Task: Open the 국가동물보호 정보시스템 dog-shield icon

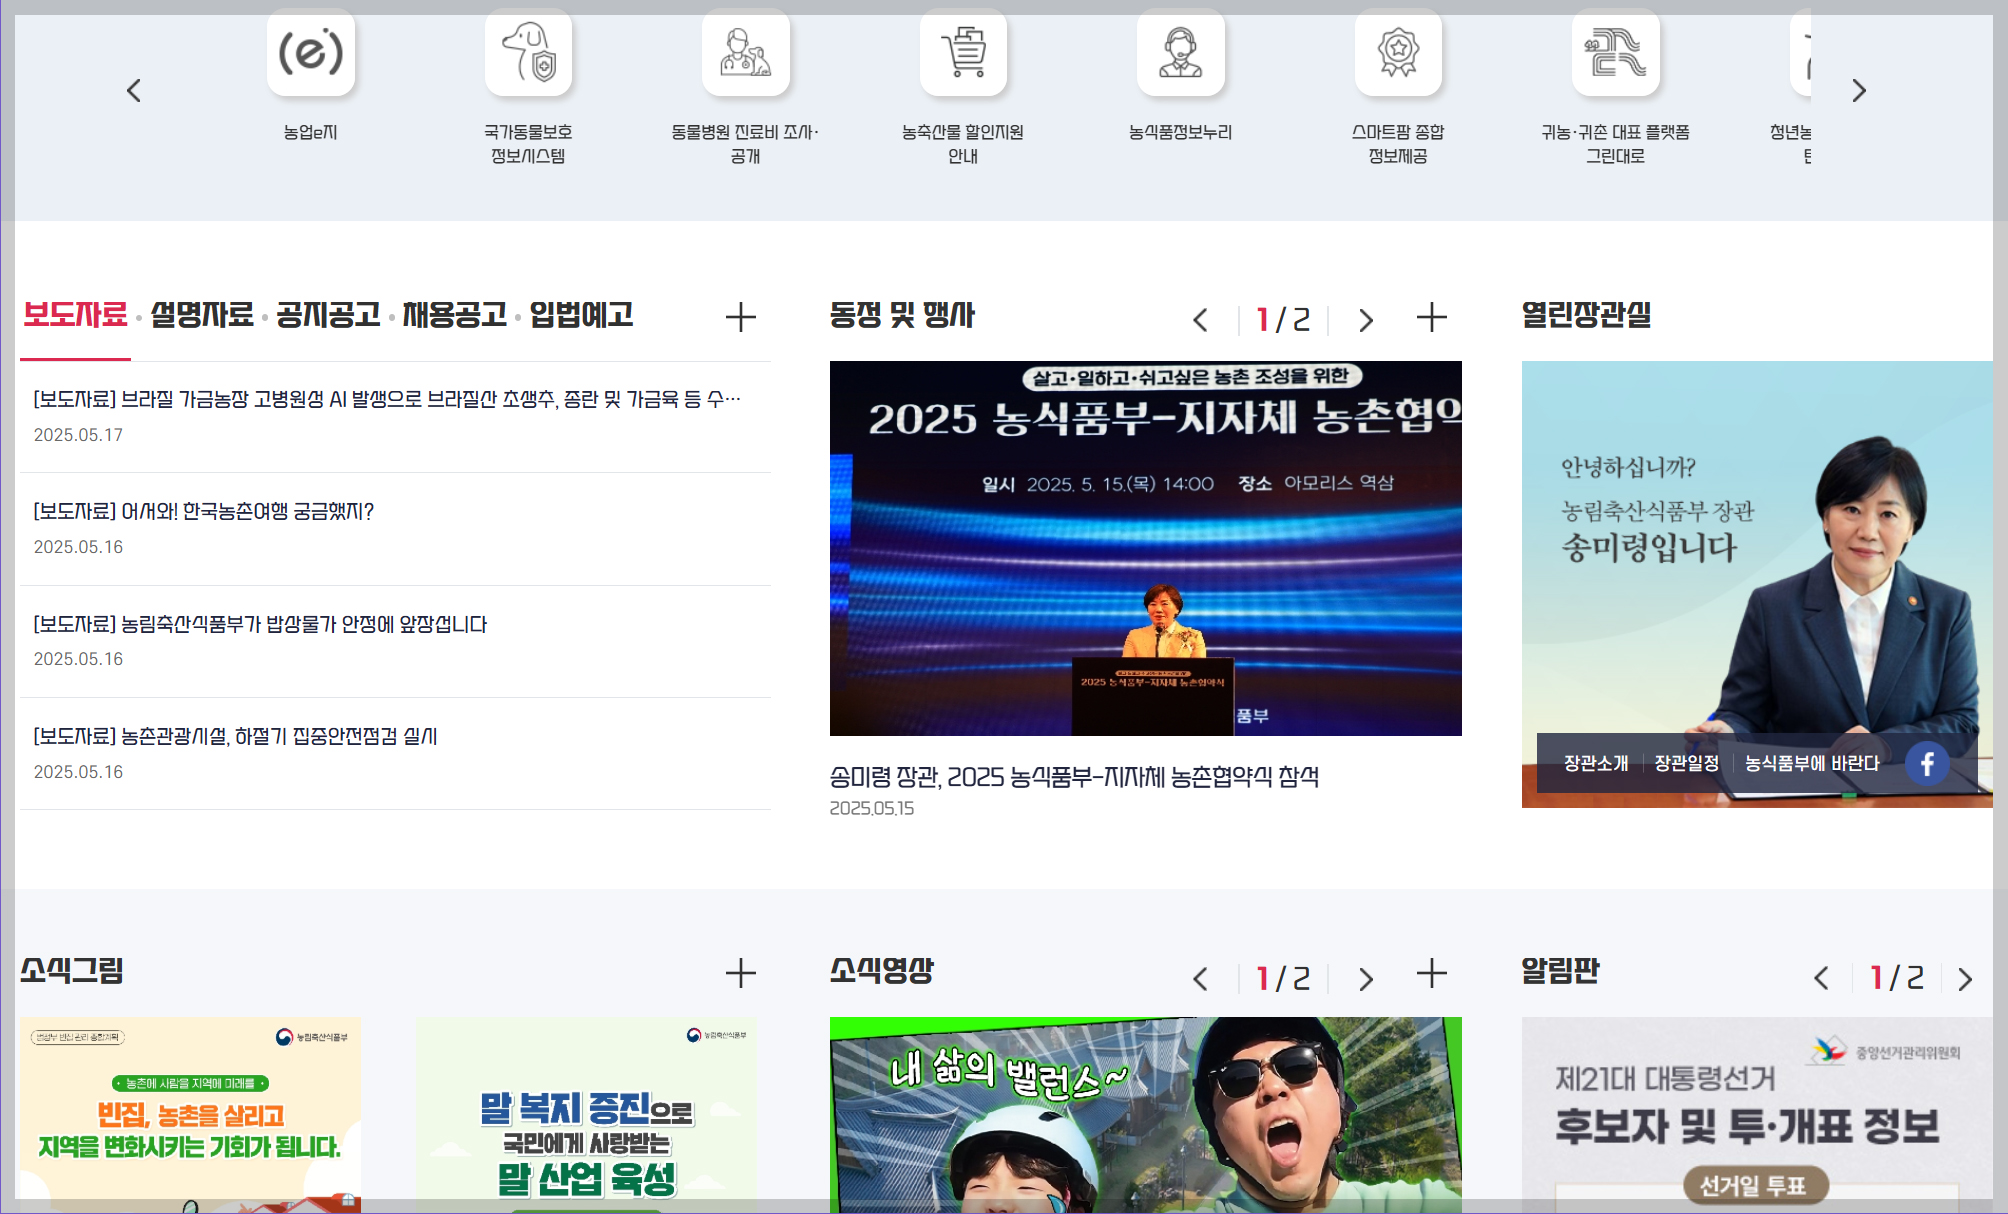Action: point(528,53)
